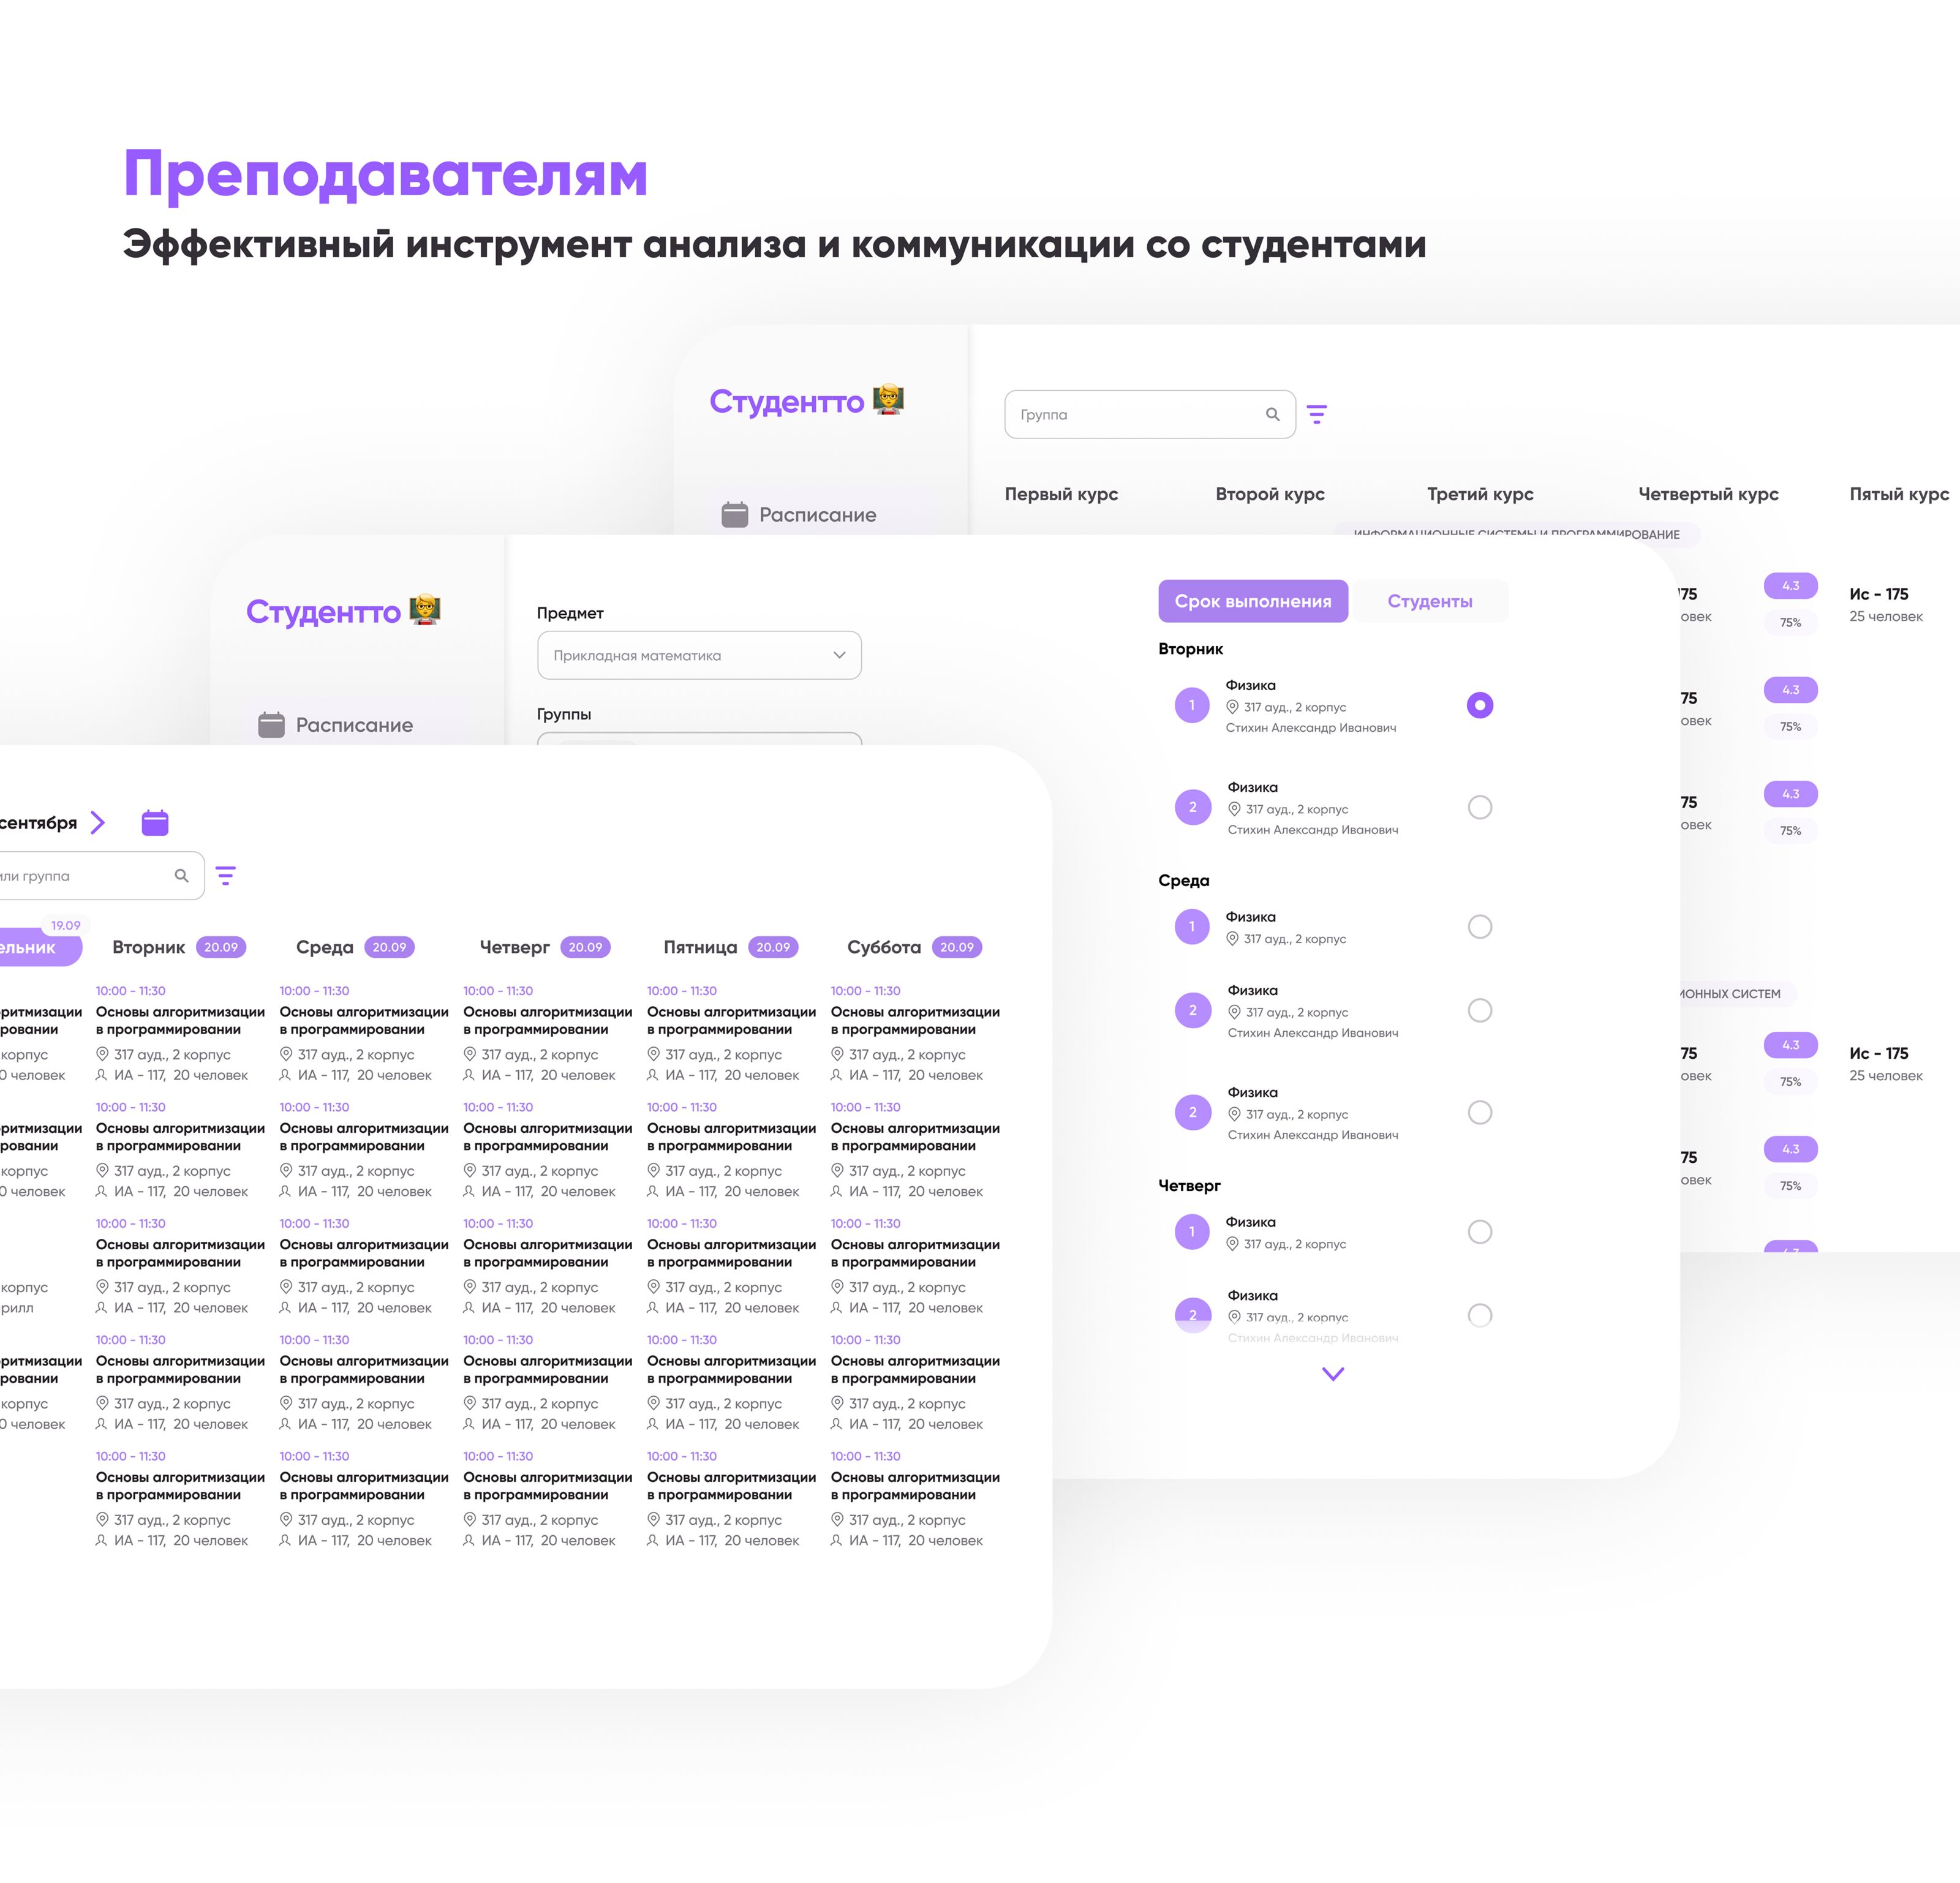Click the magnifier icon in the Группа search field
Viewport: 1960px width, 1883px height.
tap(1272, 414)
